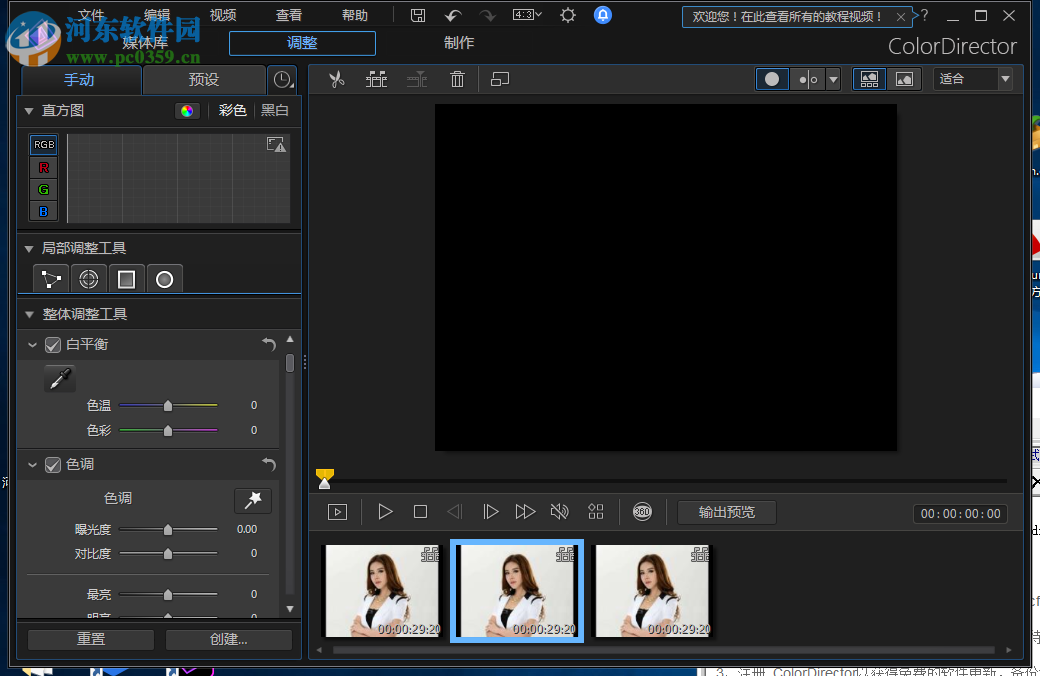Click the 重置 reset button
The image size is (1040, 676).
tap(90, 639)
